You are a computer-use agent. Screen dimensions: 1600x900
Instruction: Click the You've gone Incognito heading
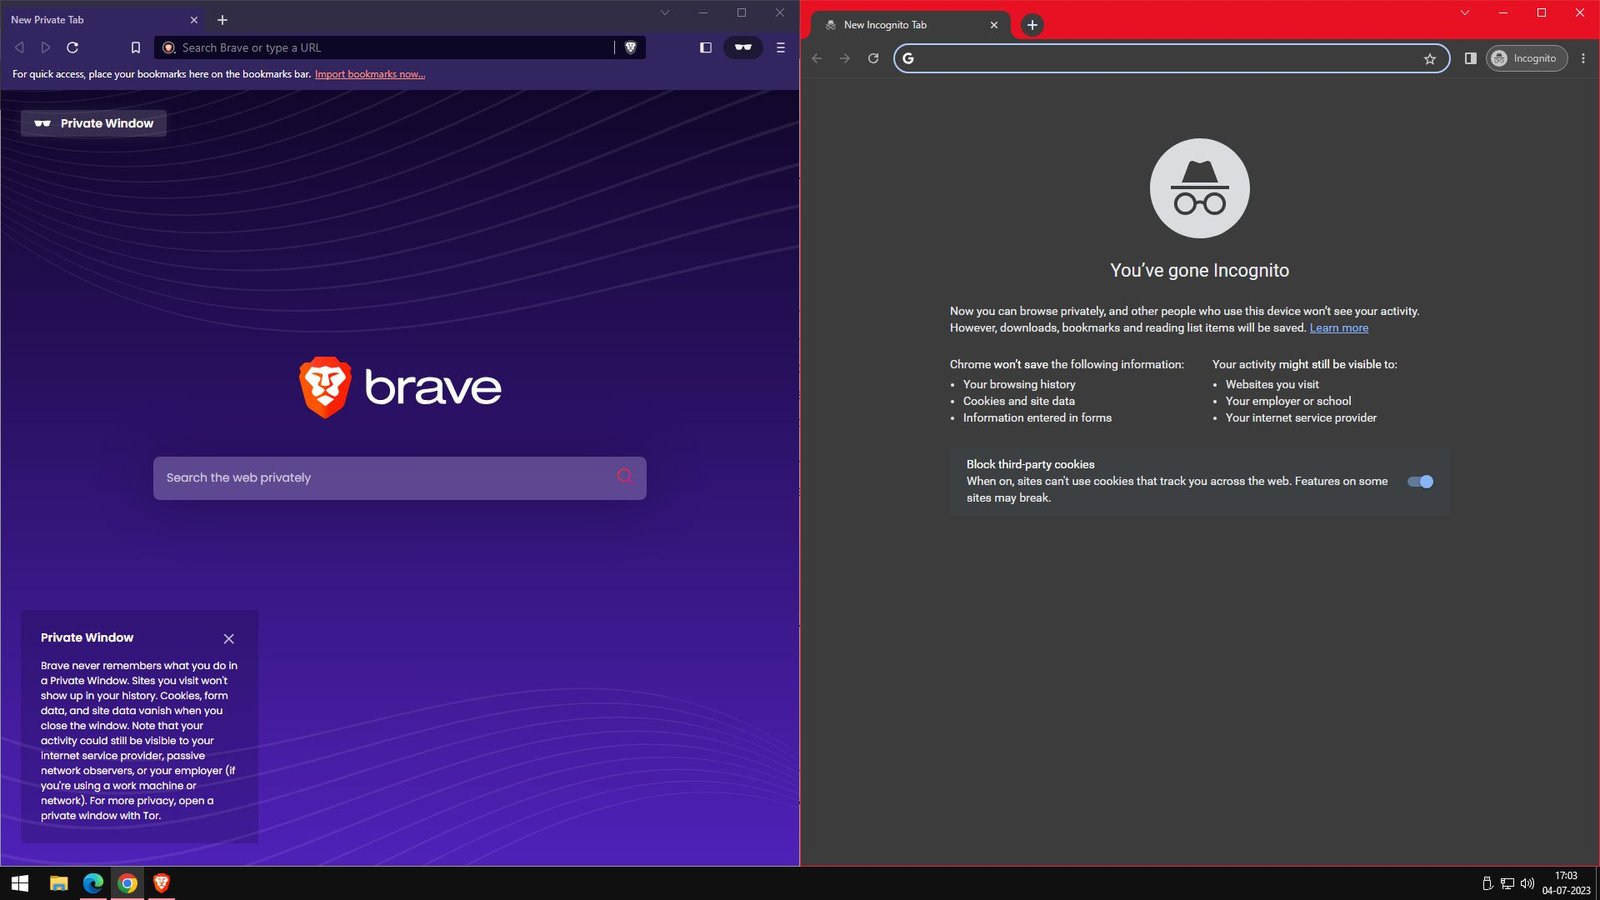click(x=1199, y=270)
